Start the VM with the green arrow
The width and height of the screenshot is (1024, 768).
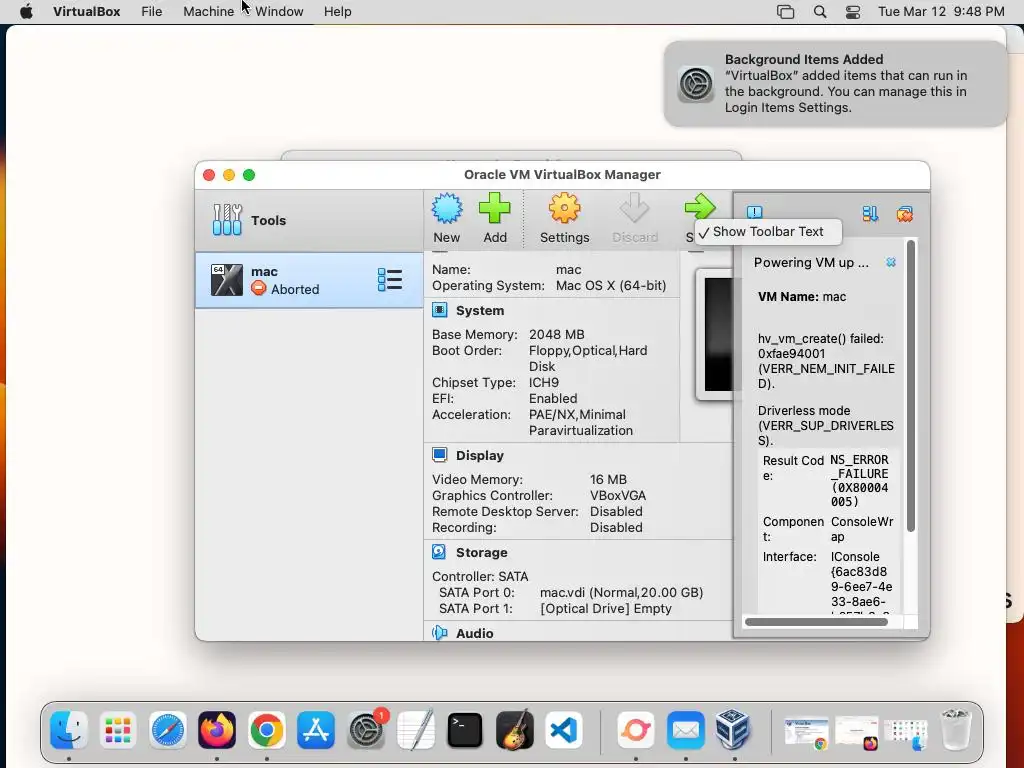tap(700, 208)
